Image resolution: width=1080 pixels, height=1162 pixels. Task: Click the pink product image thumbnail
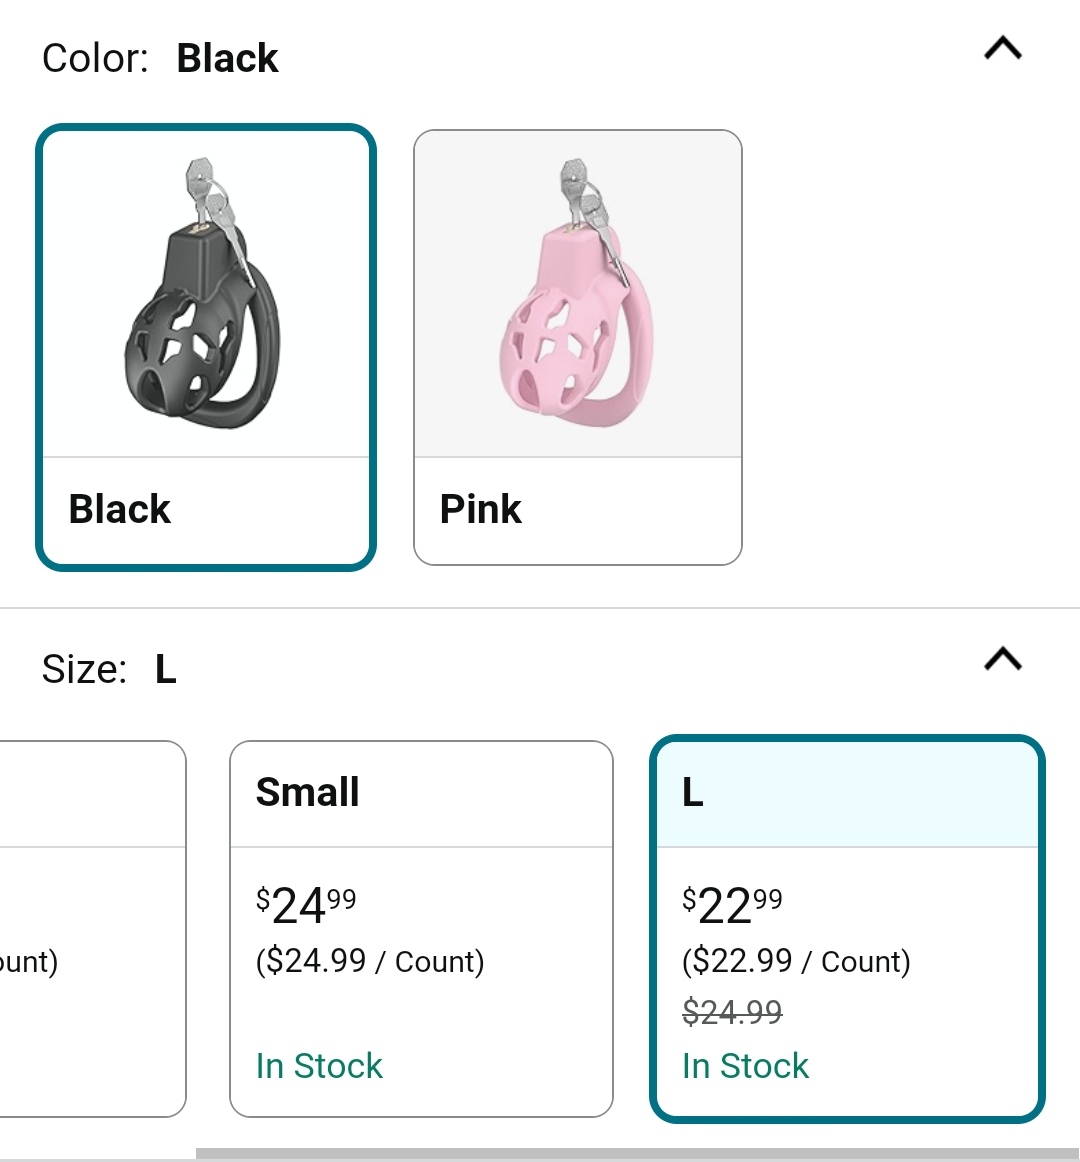coord(577,293)
